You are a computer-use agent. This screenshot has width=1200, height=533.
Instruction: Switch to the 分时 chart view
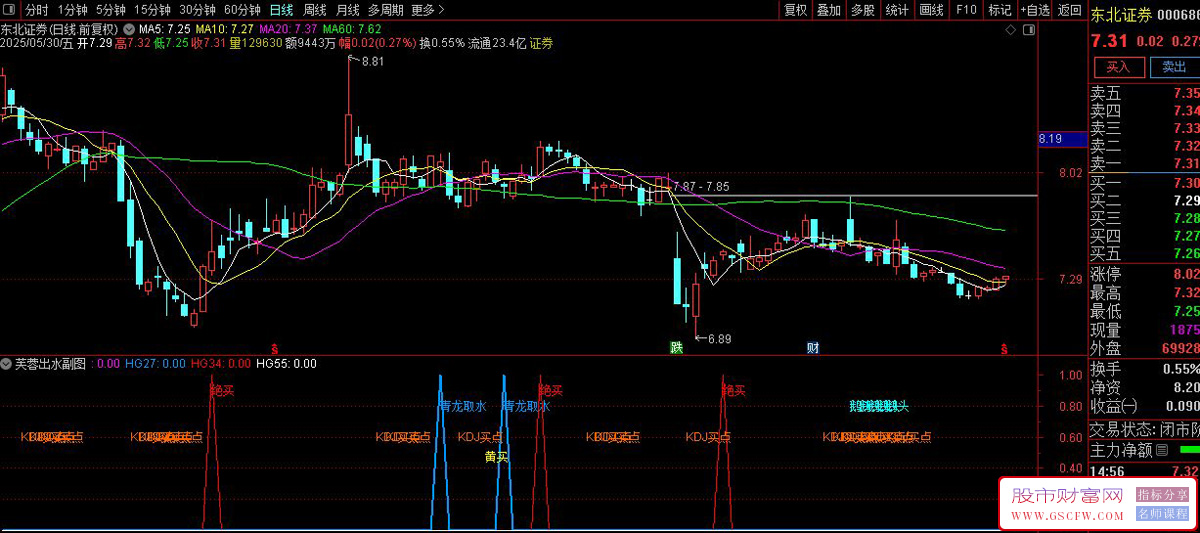(x=37, y=10)
